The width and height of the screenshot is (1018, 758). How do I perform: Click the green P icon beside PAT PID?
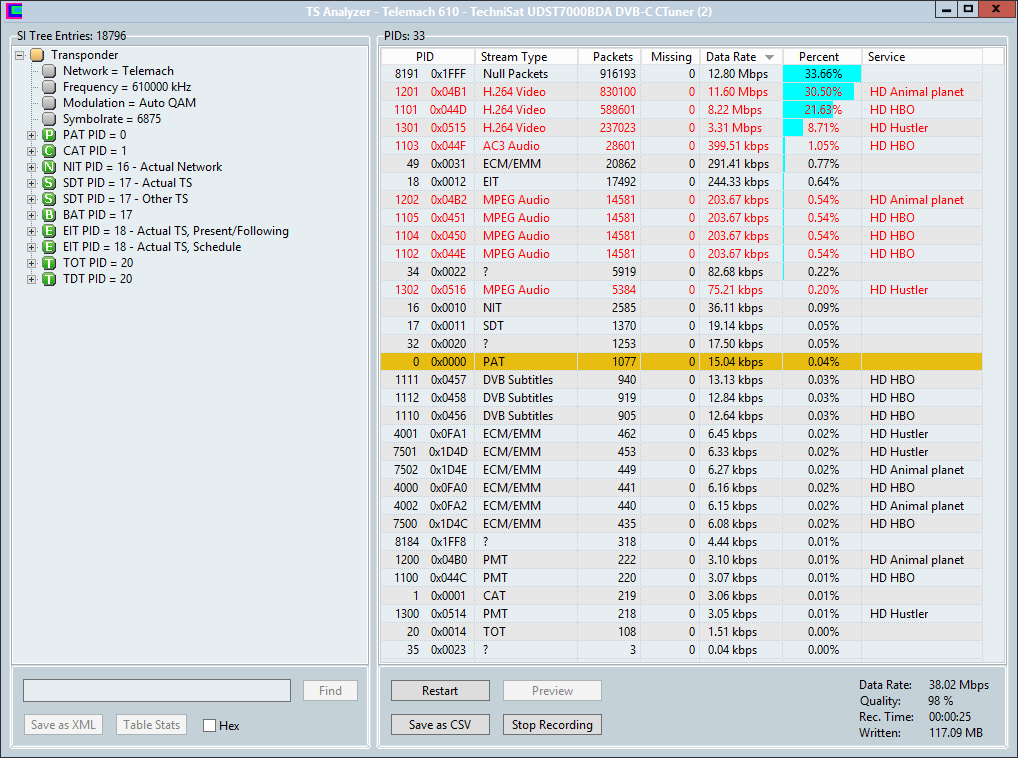click(x=49, y=135)
